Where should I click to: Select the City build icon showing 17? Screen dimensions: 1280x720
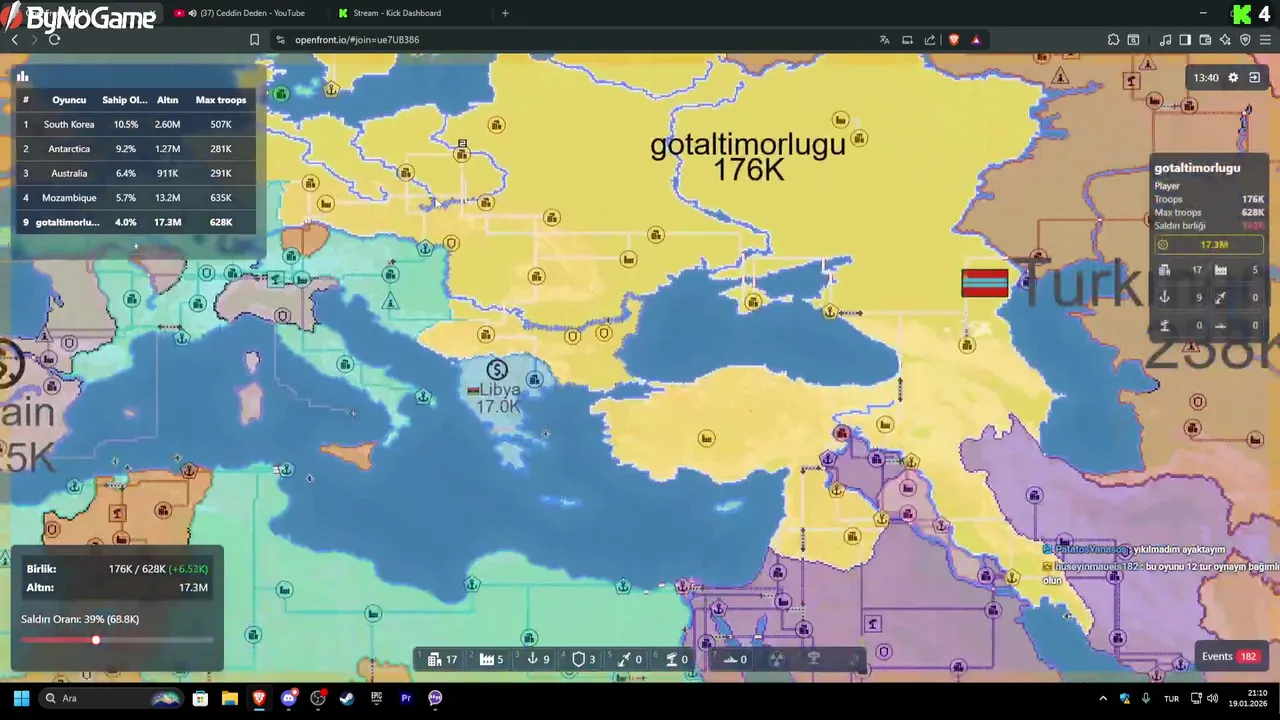coord(435,659)
